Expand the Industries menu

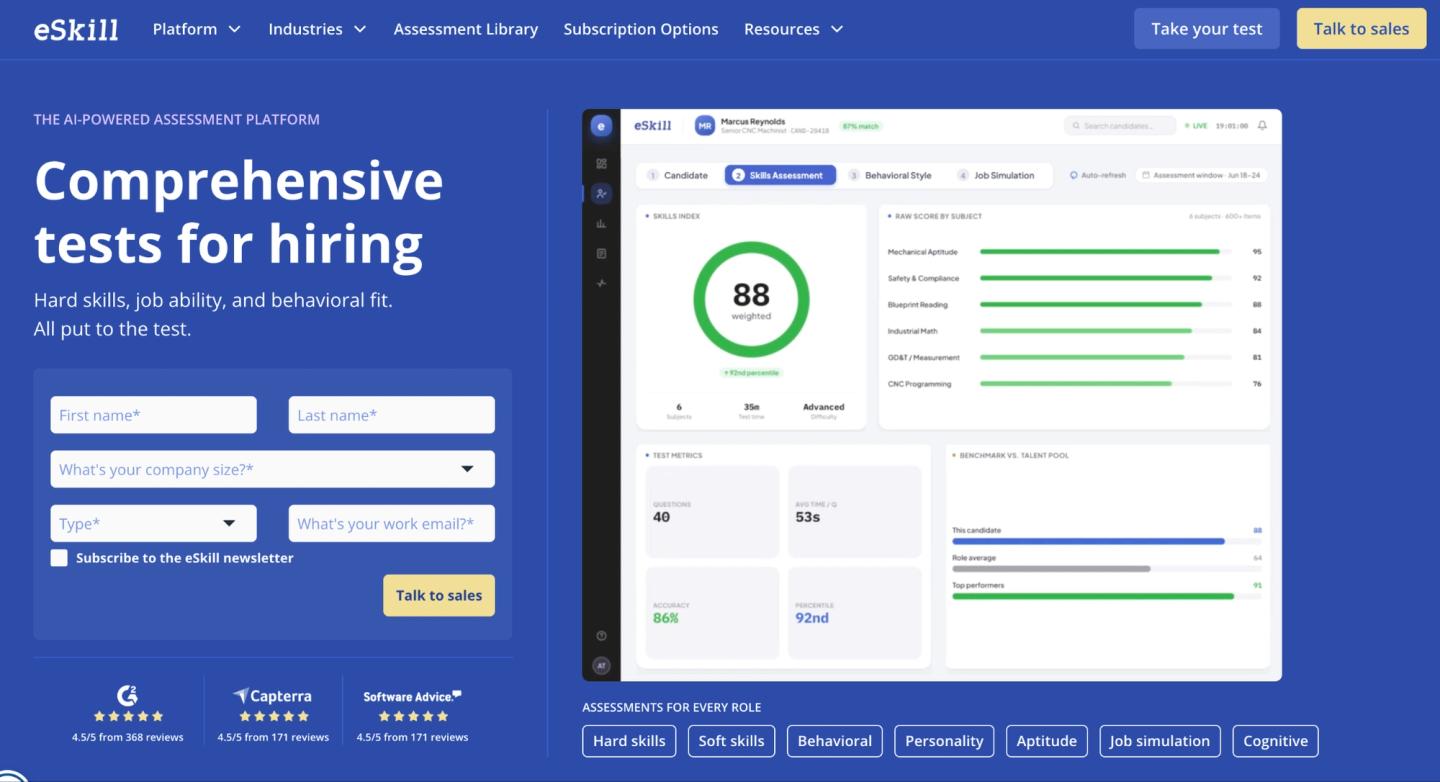tap(317, 29)
